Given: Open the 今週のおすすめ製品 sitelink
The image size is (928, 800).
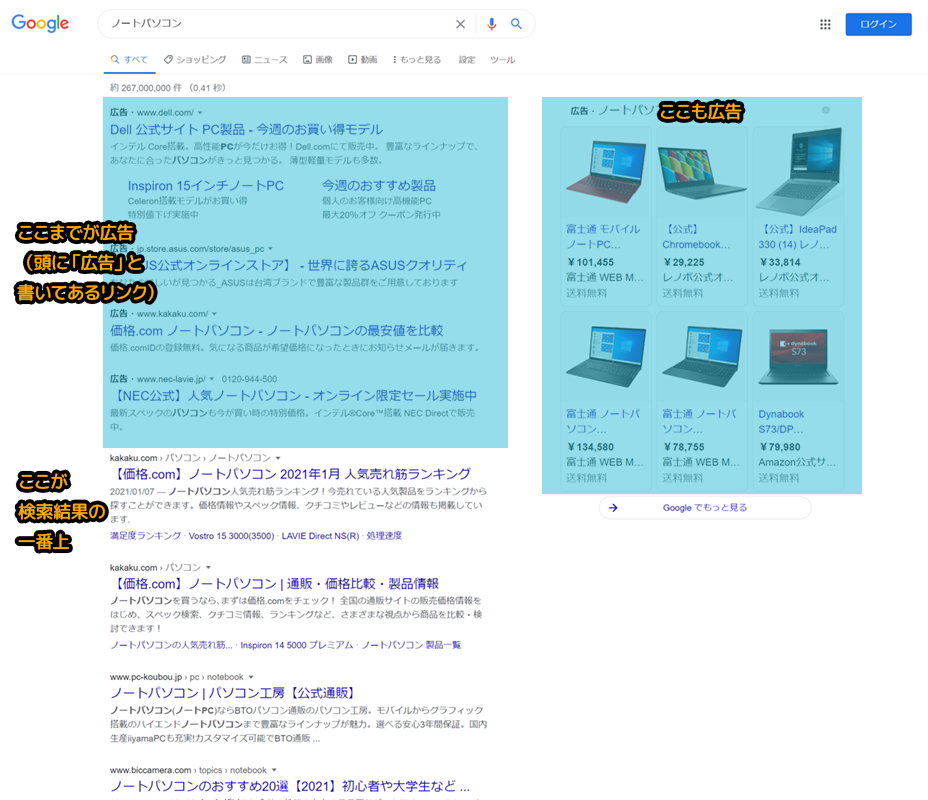Looking at the screenshot, I should (x=379, y=185).
